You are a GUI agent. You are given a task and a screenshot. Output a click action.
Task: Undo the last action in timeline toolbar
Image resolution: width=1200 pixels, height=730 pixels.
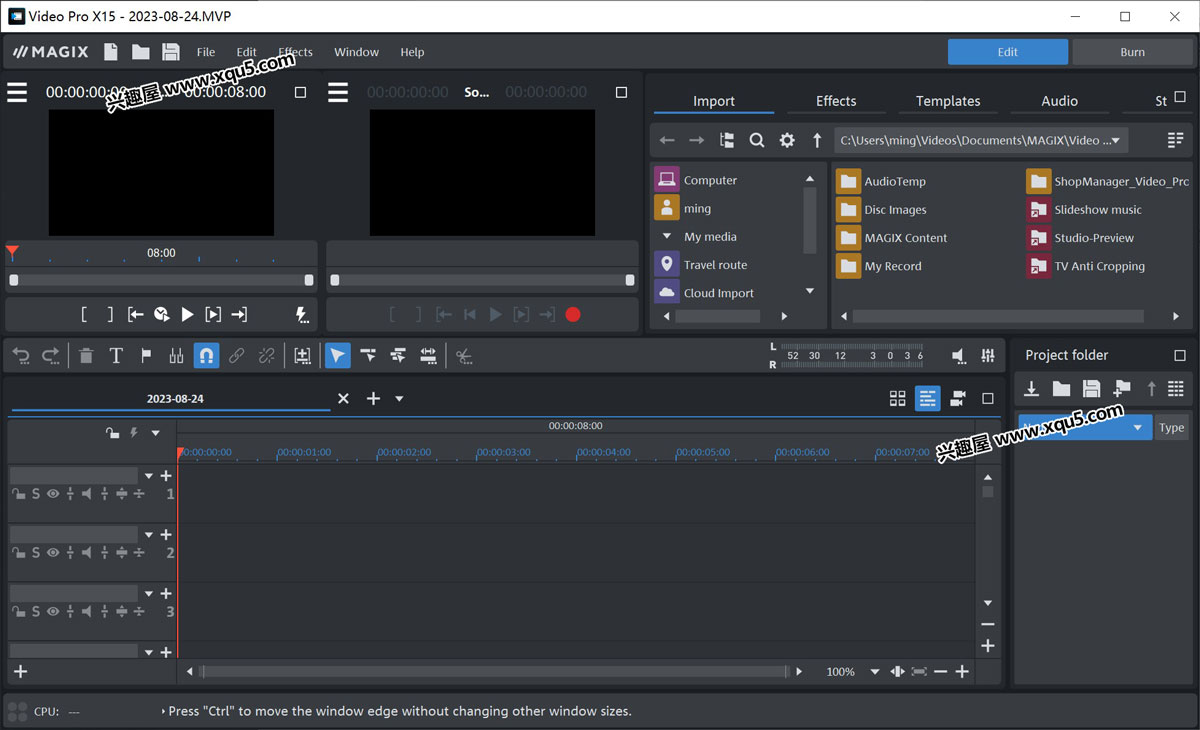click(21, 355)
